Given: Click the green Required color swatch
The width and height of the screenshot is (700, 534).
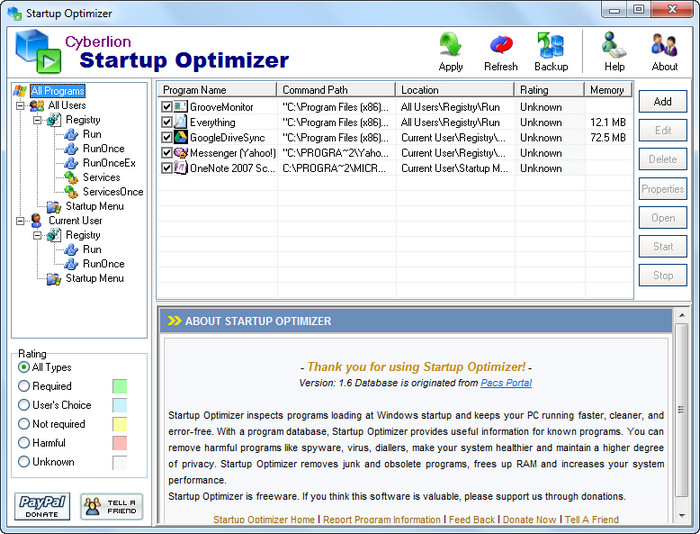Looking at the screenshot, I should click(120, 386).
